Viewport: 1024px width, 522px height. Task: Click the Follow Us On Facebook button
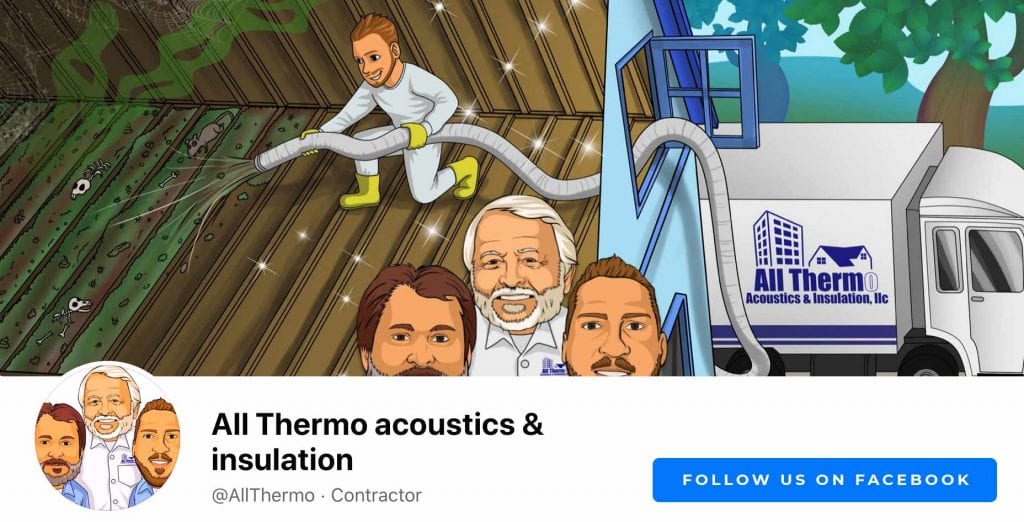click(x=824, y=480)
